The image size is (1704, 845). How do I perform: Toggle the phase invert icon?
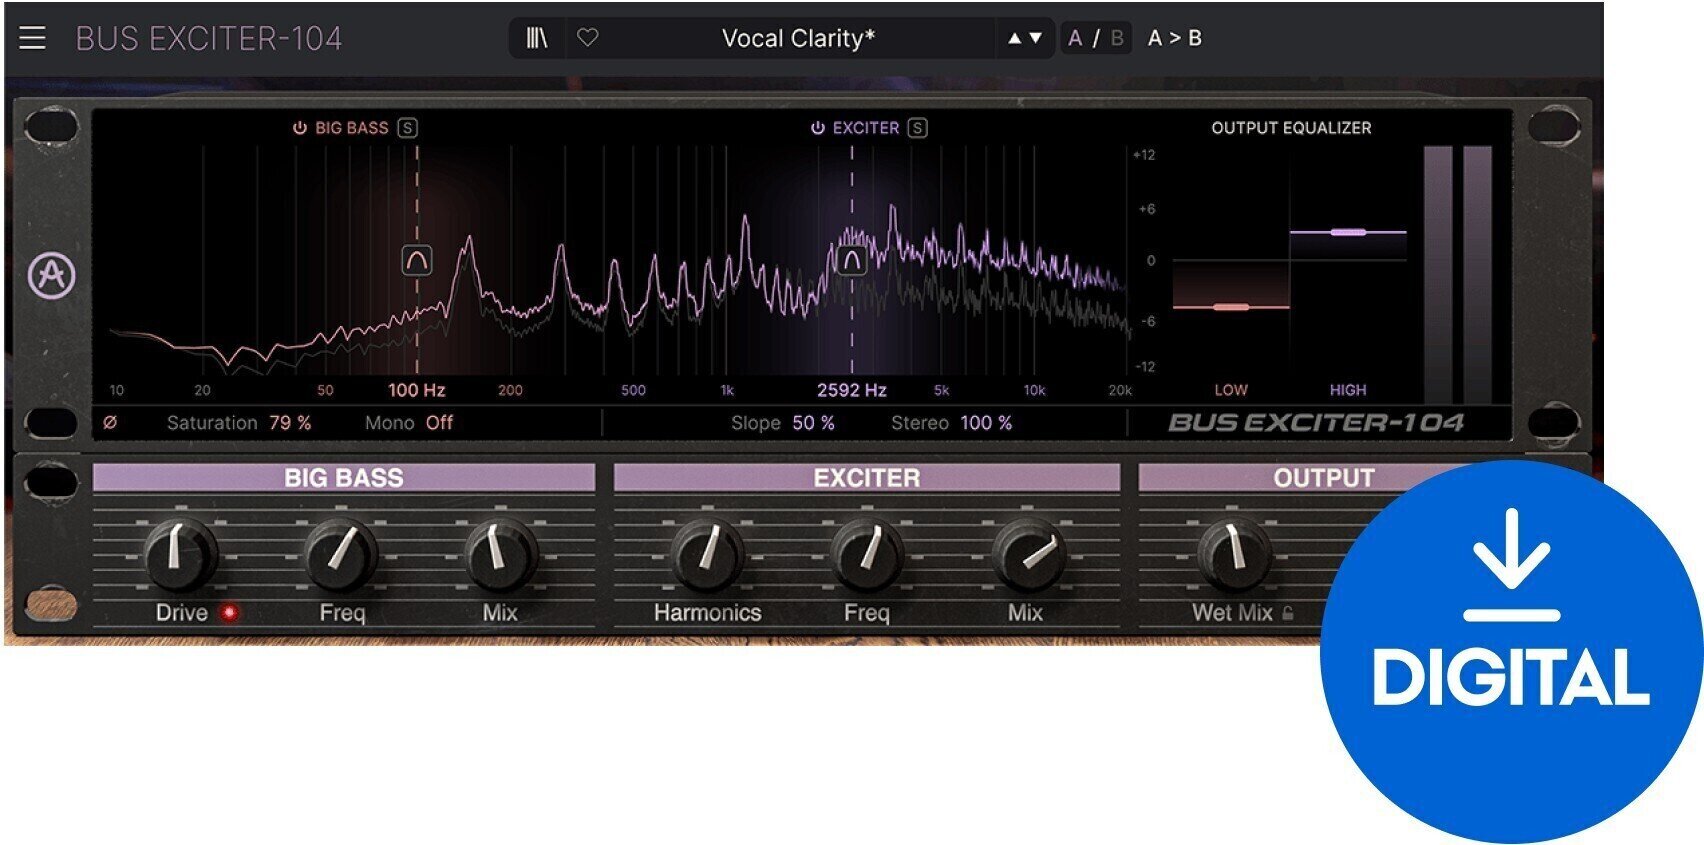click(110, 423)
